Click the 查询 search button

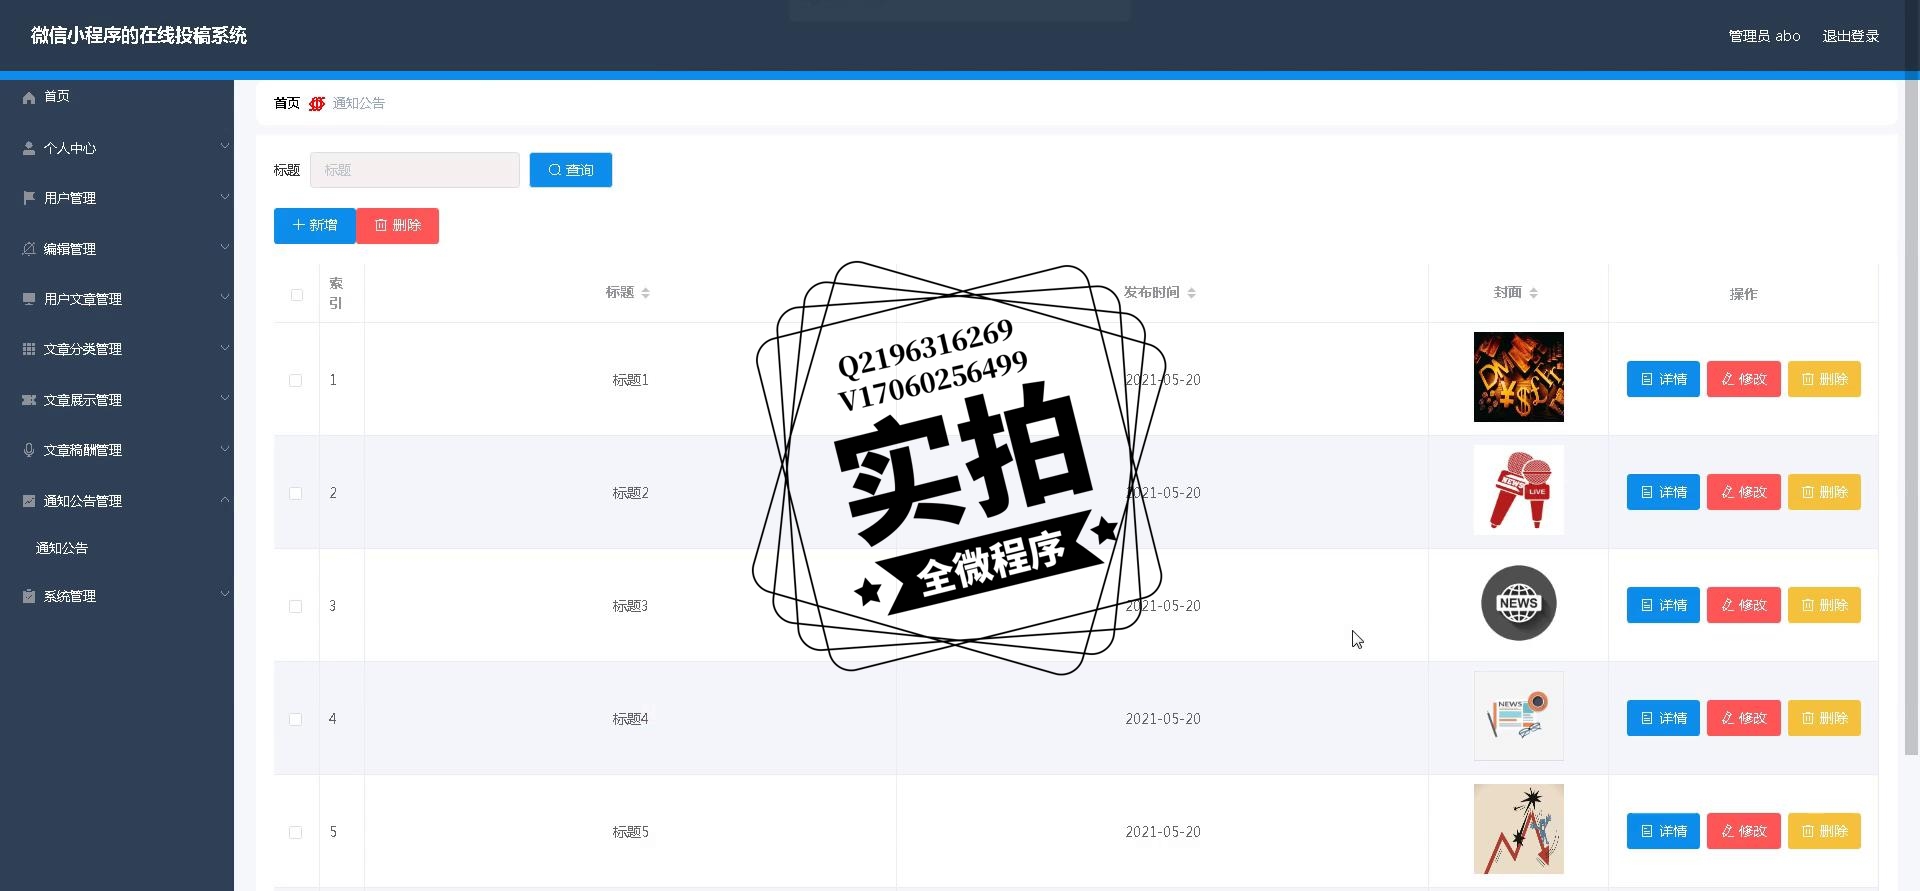click(x=571, y=170)
